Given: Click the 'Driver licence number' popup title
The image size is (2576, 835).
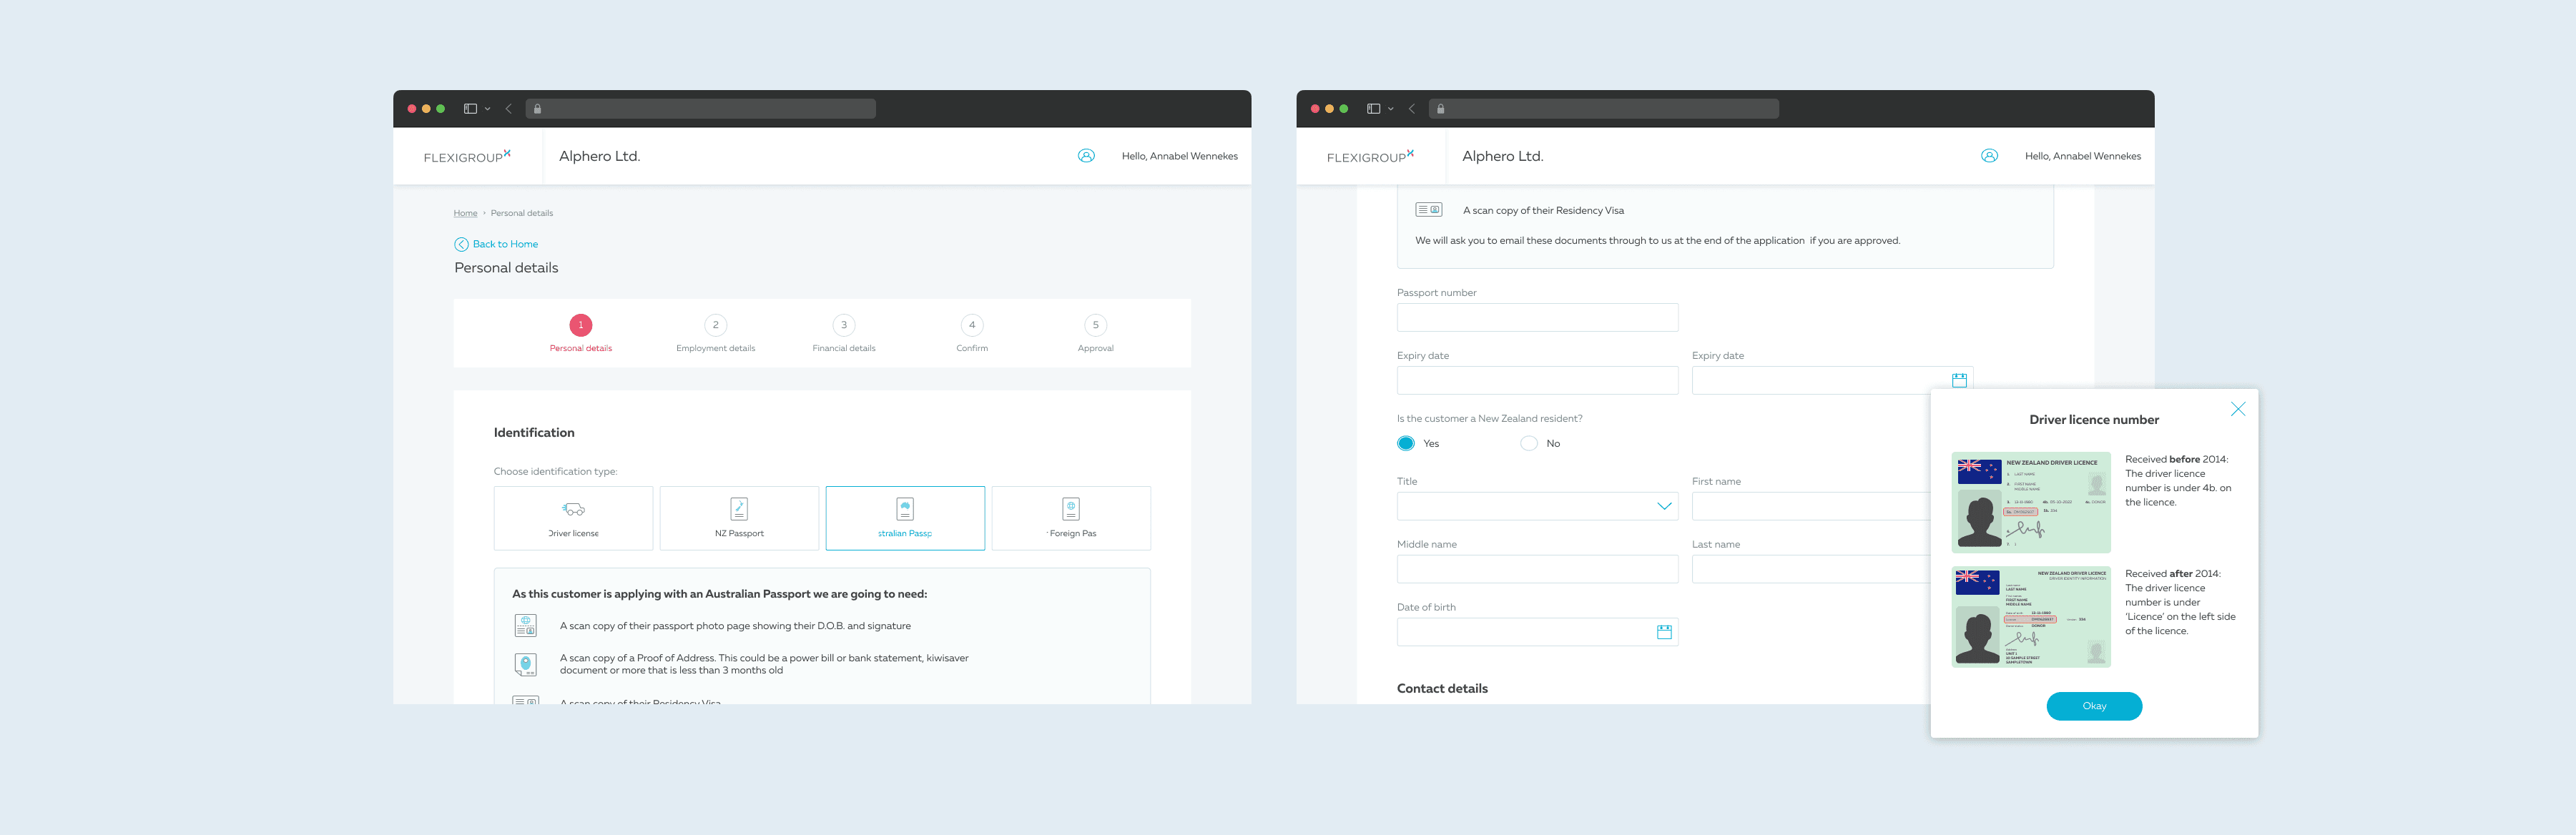Looking at the screenshot, I should pyautogui.click(x=2094, y=420).
